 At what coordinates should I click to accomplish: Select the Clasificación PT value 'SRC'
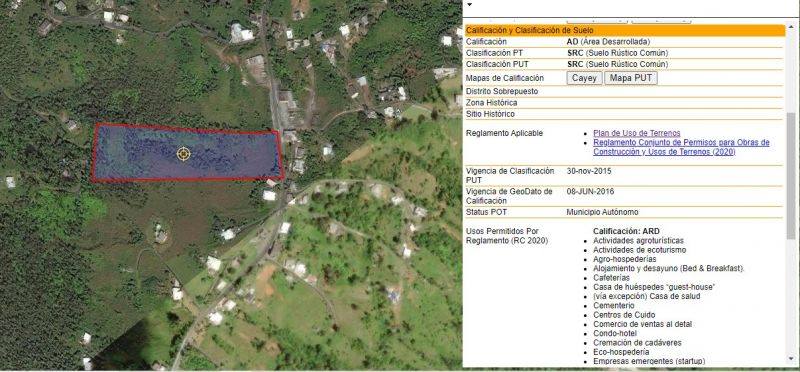(x=617, y=53)
